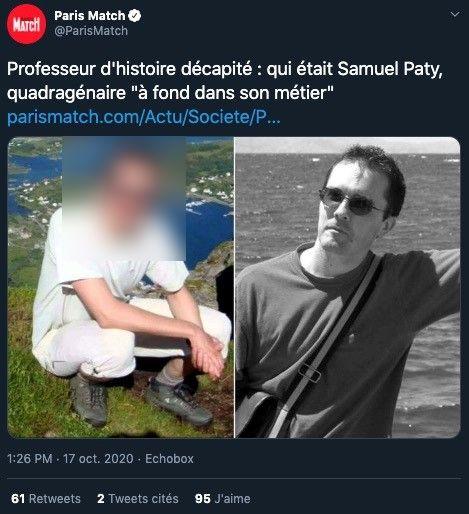The image size is (469, 514).
Task: Open the Echobox source label
Action: 169,459
